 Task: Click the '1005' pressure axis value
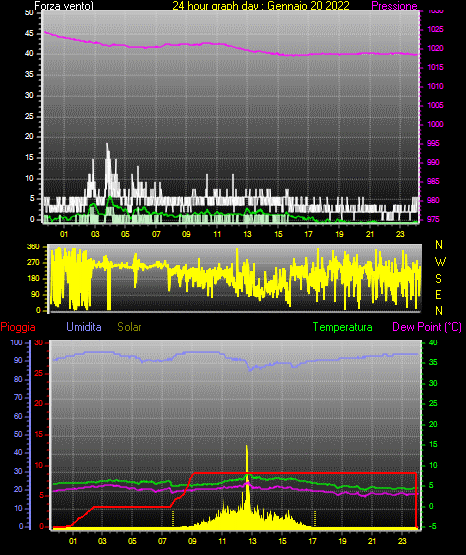coord(435,105)
